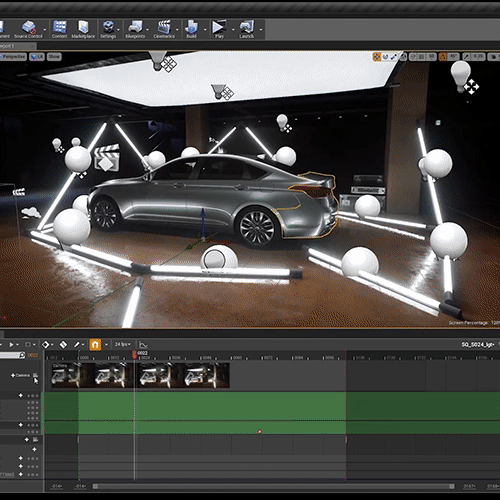
Task: Click the Sequencer horizontal time range scrollbar
Action: tap(273, 486)
